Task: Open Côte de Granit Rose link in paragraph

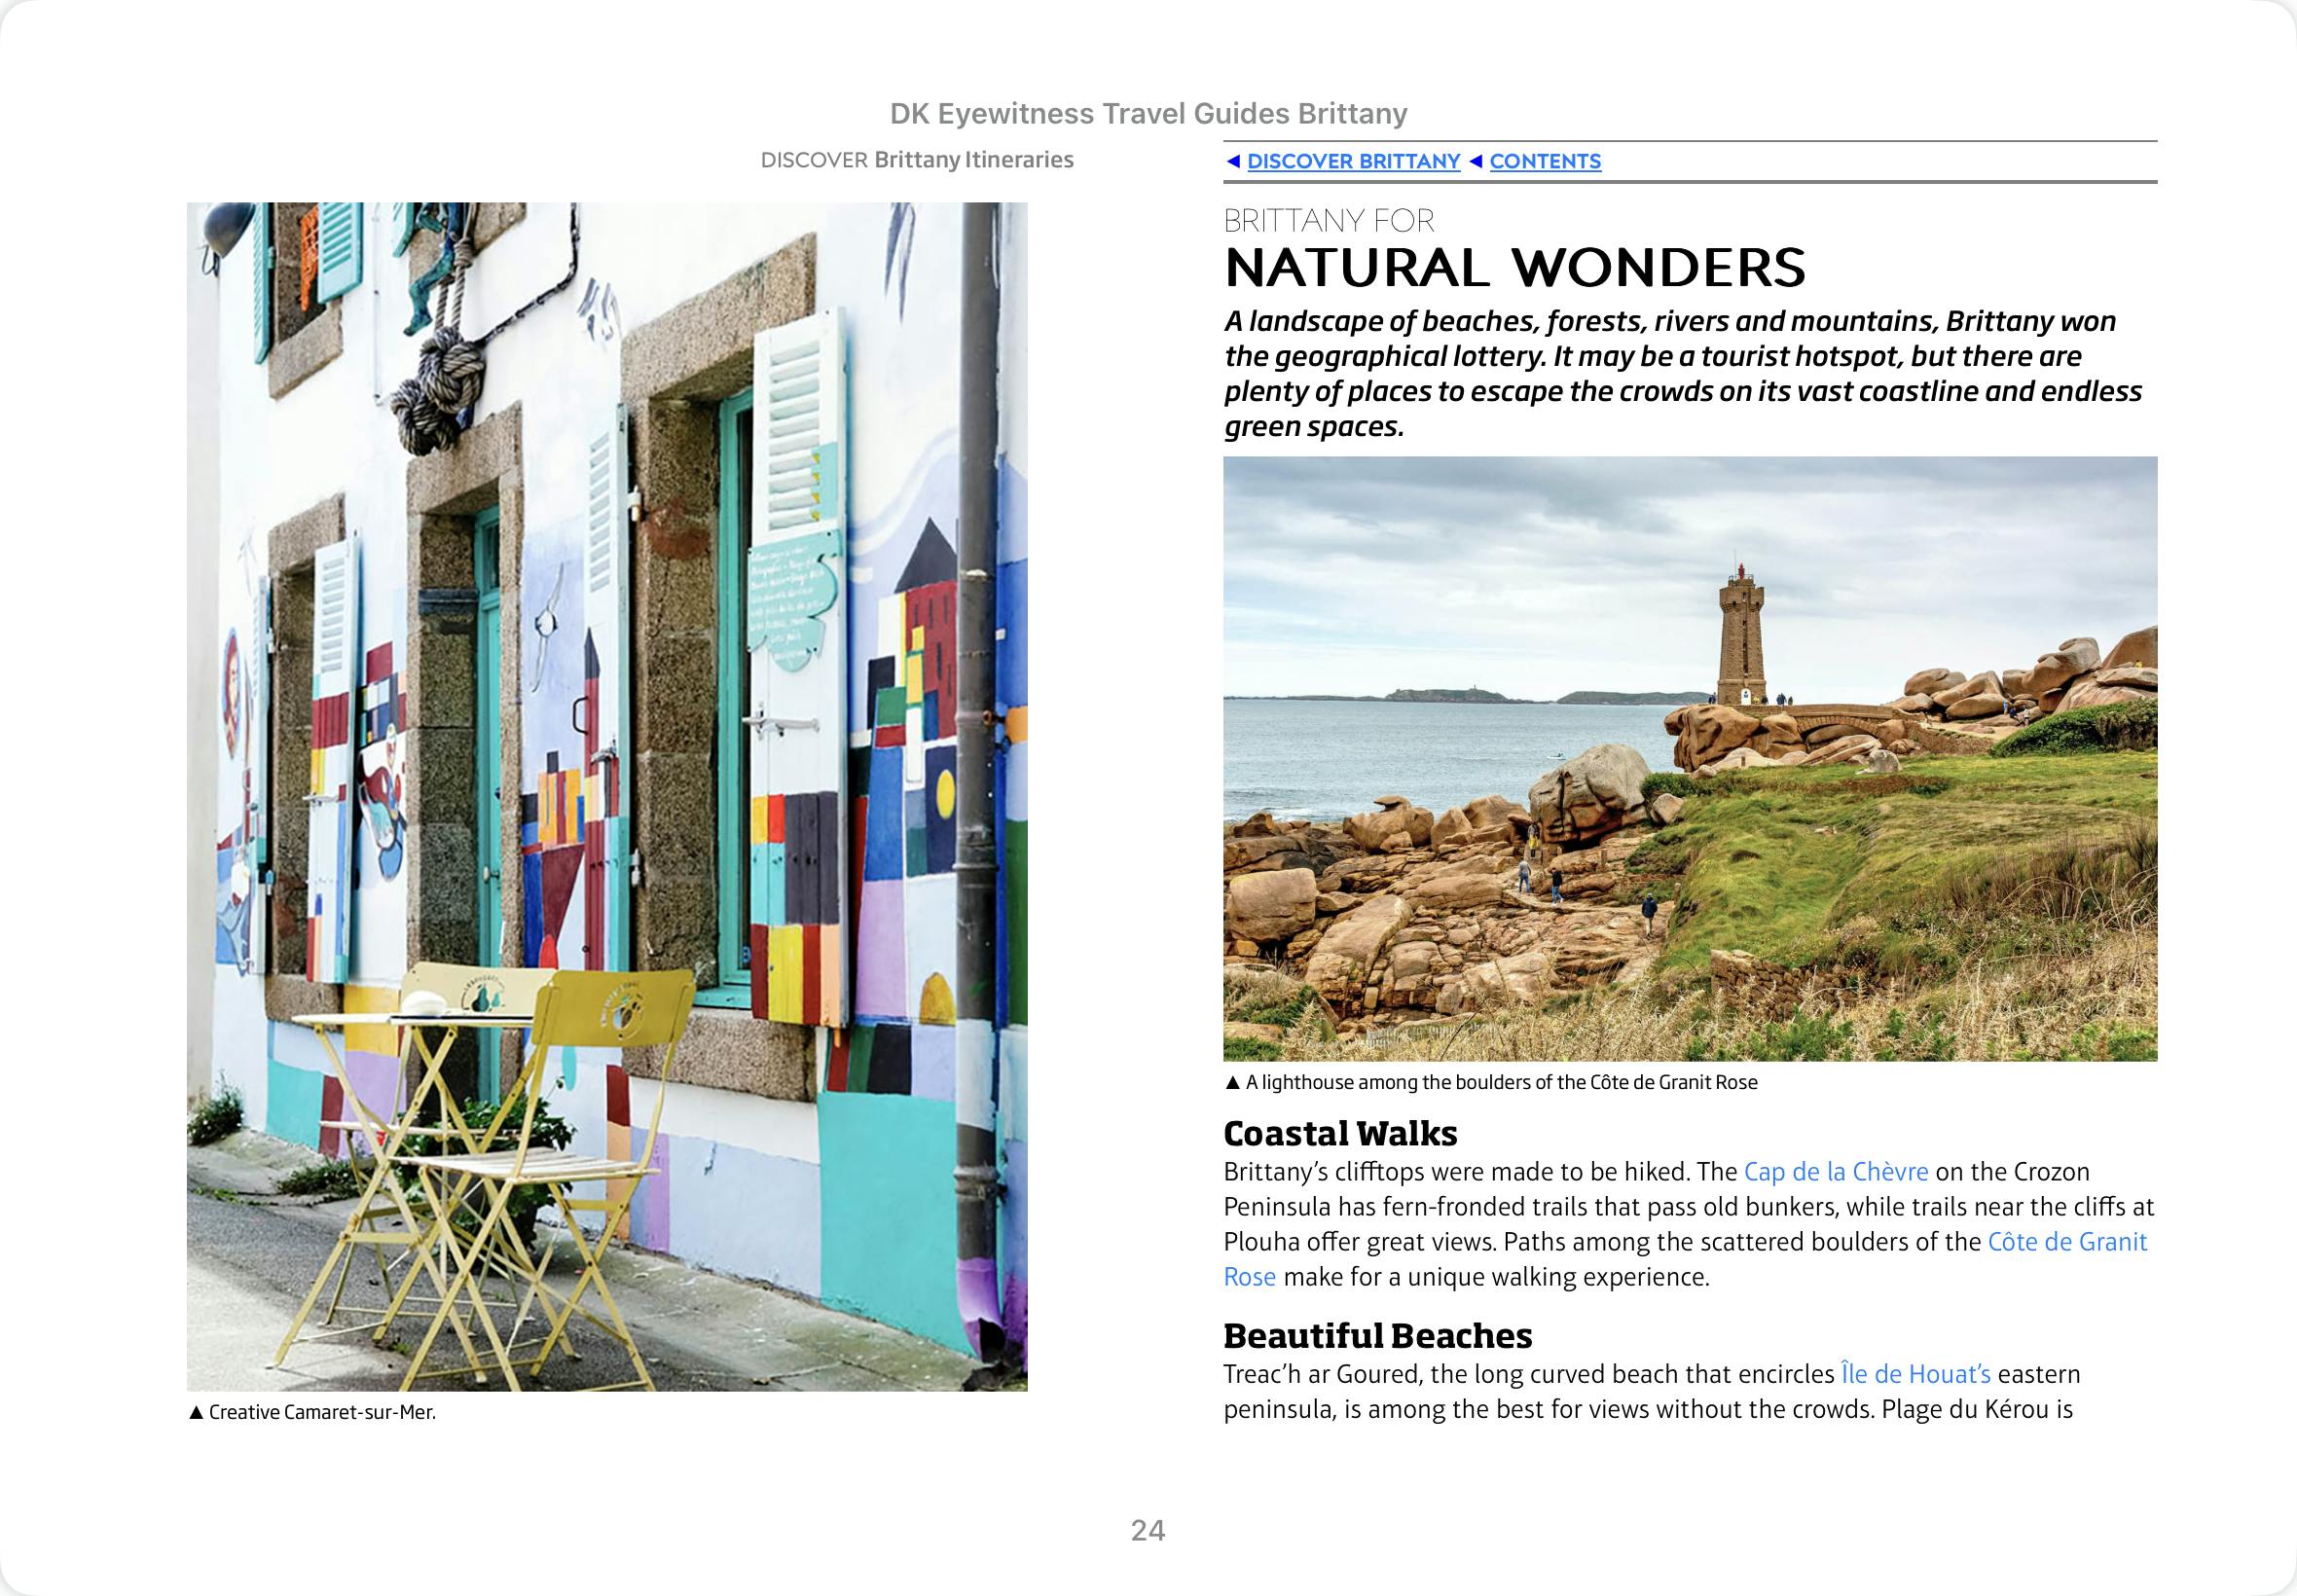Action: tap(2066, 1242)
